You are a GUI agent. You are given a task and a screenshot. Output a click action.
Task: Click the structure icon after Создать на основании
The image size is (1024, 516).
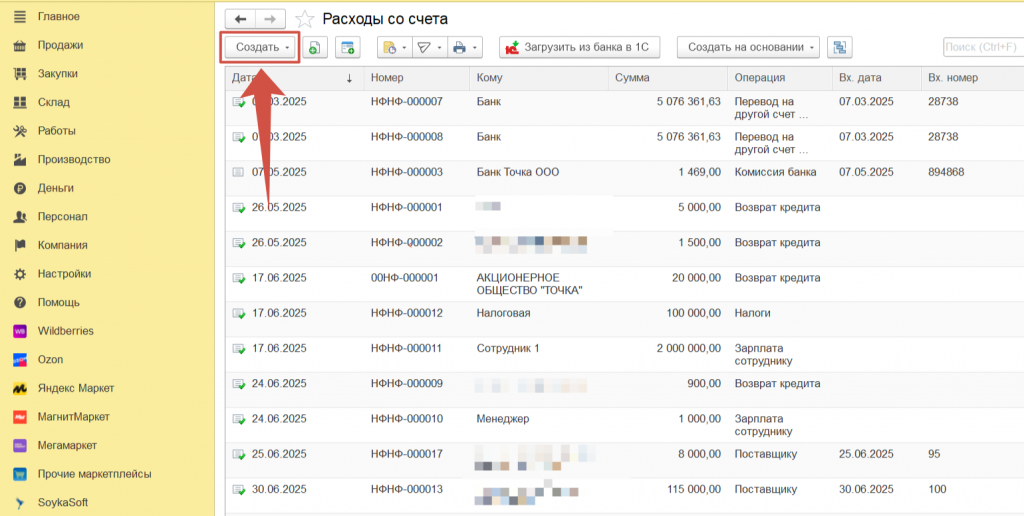839,47
